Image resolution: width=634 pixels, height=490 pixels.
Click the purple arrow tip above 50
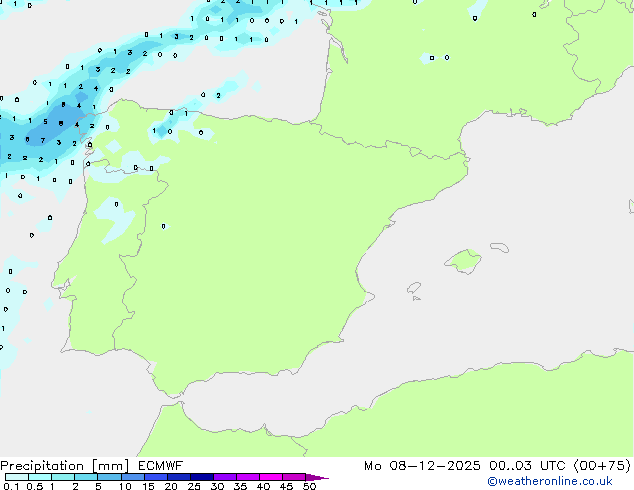pos(317,477)
